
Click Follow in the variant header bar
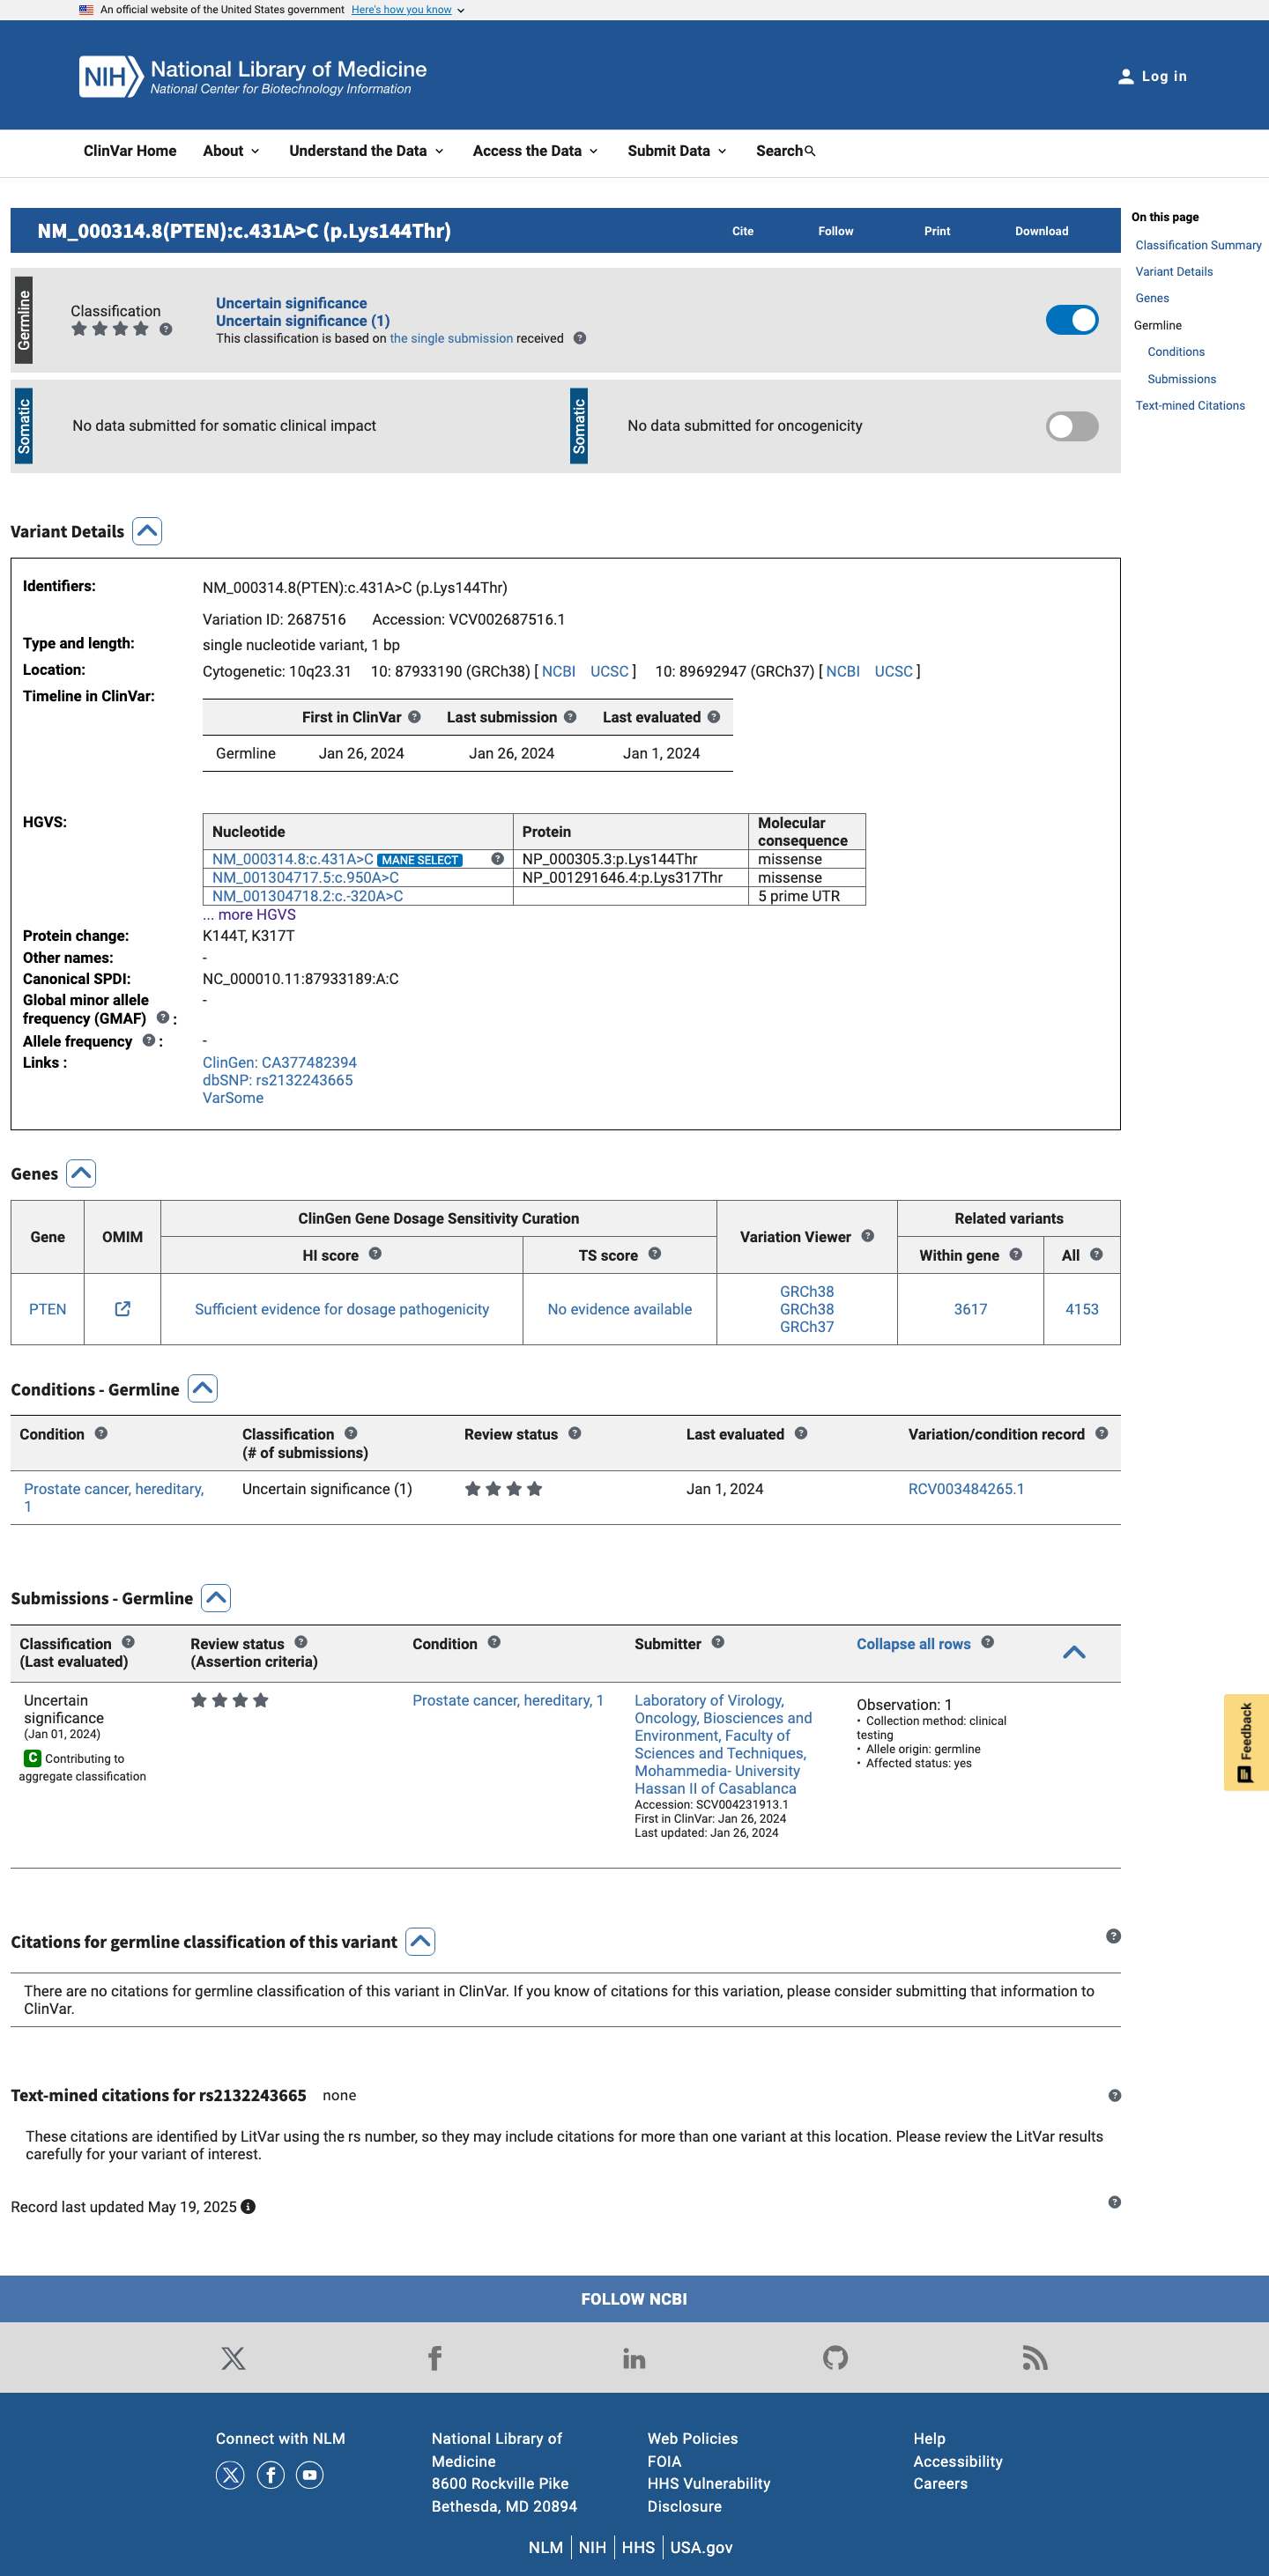click(x=836, y=231)
